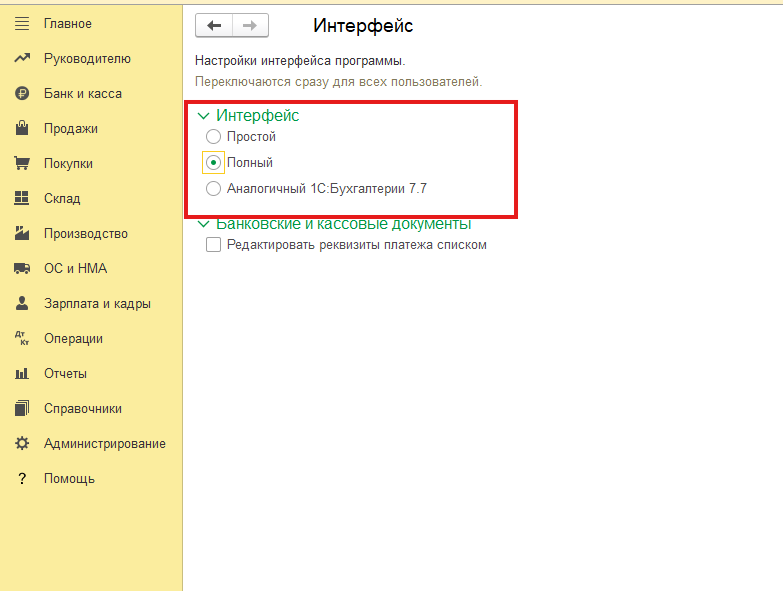Click the shopping cart icon for Покупки
Viewport: 783px width, 591px height.
tap(21, 163)
